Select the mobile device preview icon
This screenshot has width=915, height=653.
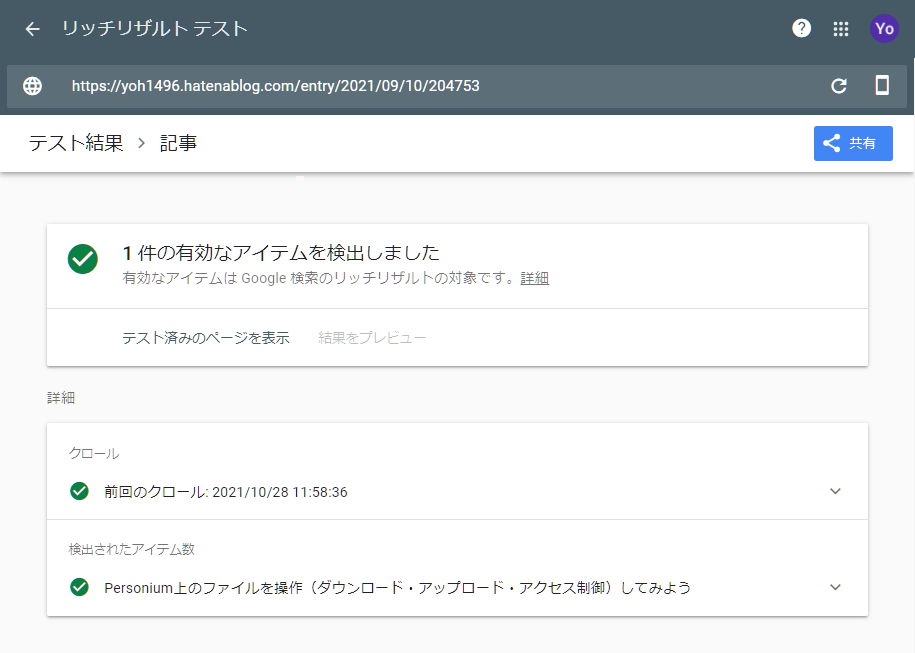pos(881,86)
